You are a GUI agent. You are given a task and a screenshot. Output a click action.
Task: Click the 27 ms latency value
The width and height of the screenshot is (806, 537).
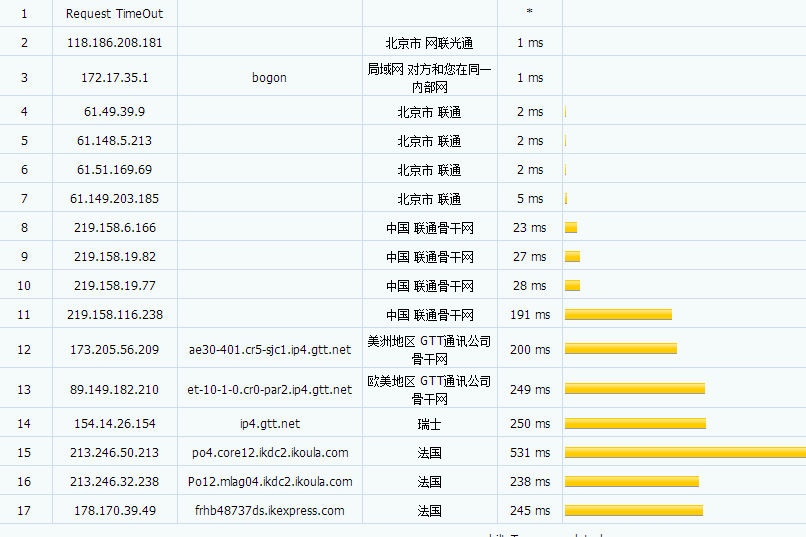click(x=529, y=256)
